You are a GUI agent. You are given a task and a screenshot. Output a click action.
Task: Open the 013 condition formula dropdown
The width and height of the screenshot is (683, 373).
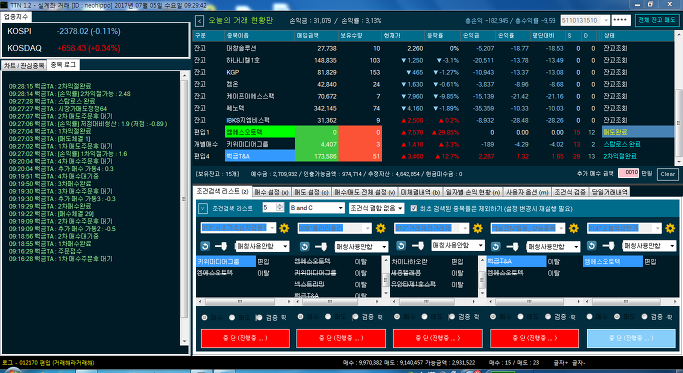(x=238, y=227)
